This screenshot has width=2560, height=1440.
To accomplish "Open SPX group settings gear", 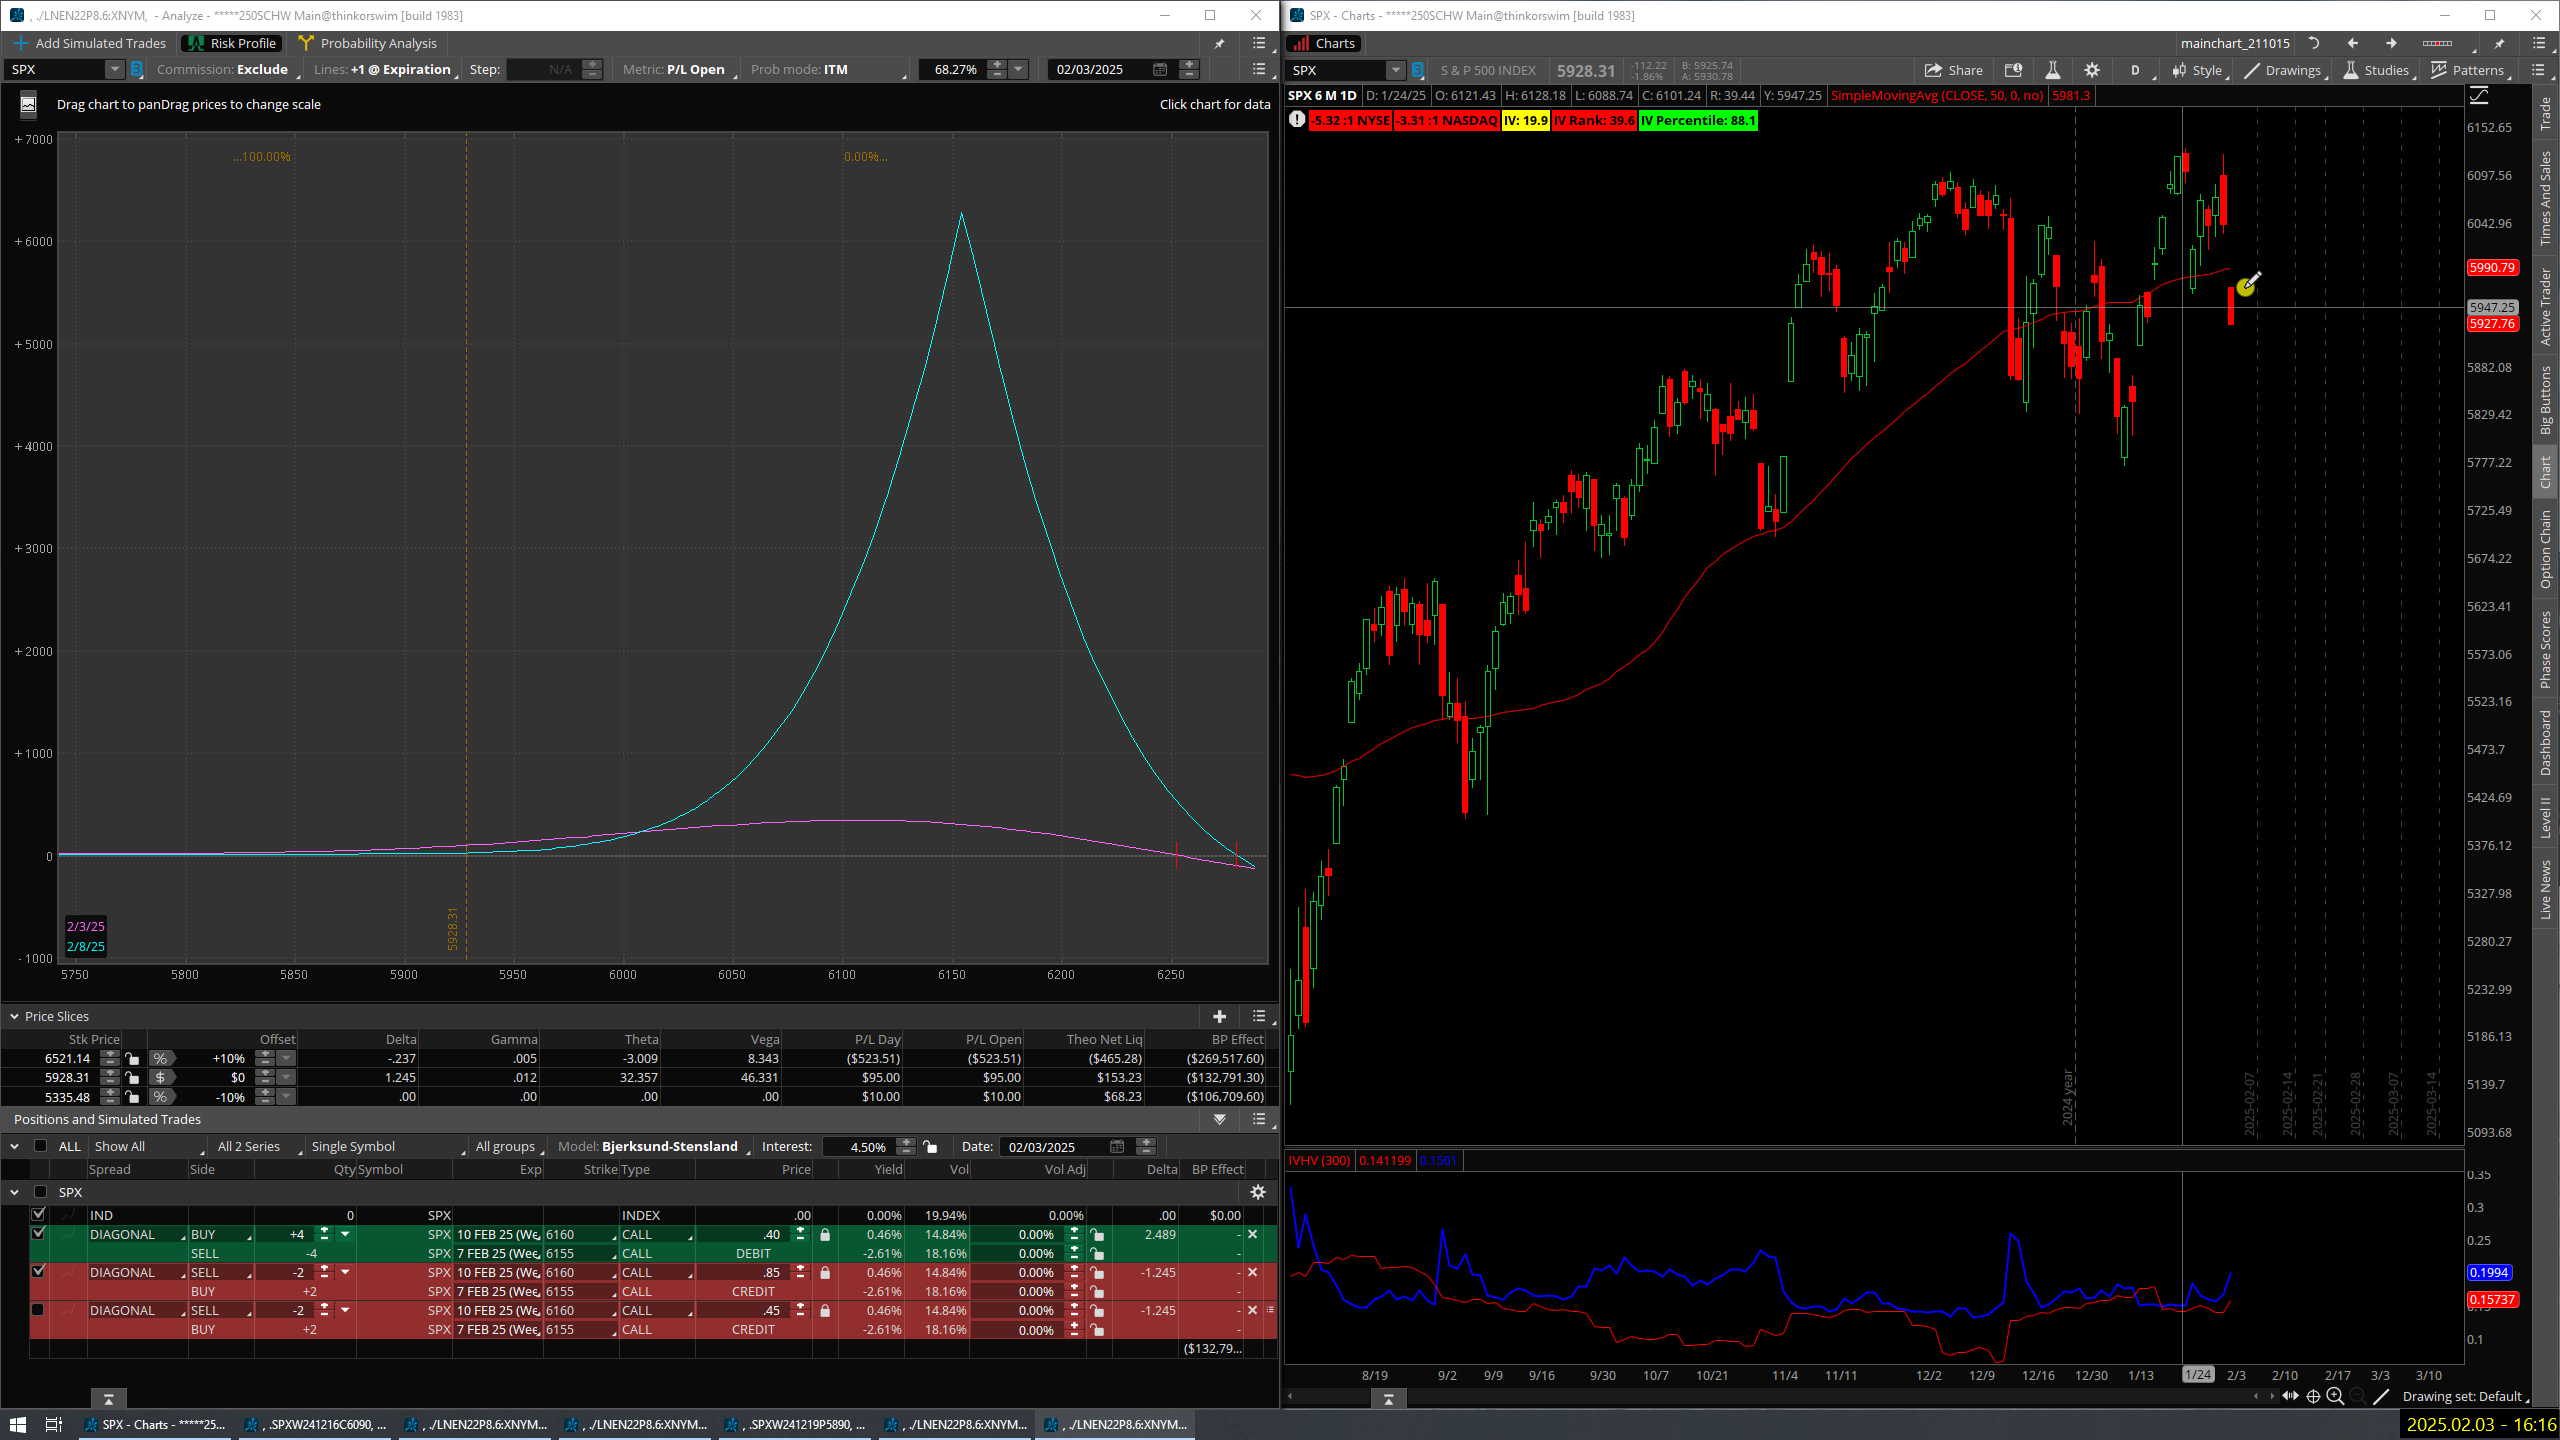I will [1258, 1192].
